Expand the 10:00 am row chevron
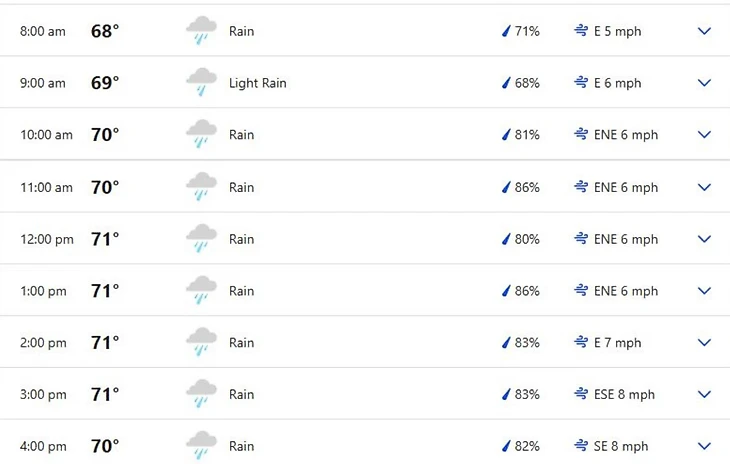The width and height of the screenshot is (730, 464). tap(704, 134)
